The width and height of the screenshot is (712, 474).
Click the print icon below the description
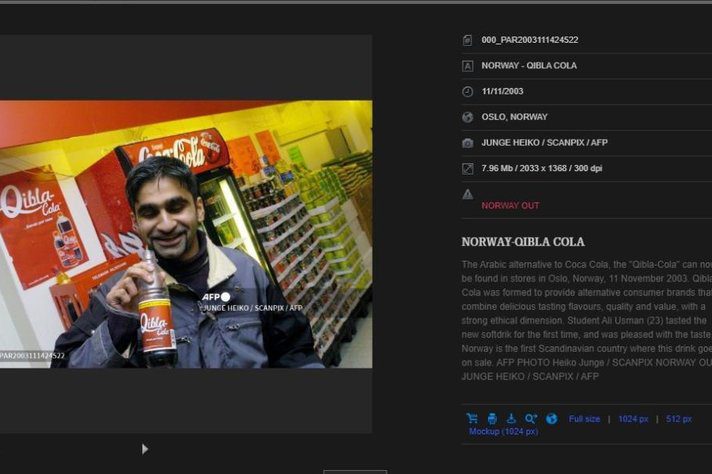(492, 418)
